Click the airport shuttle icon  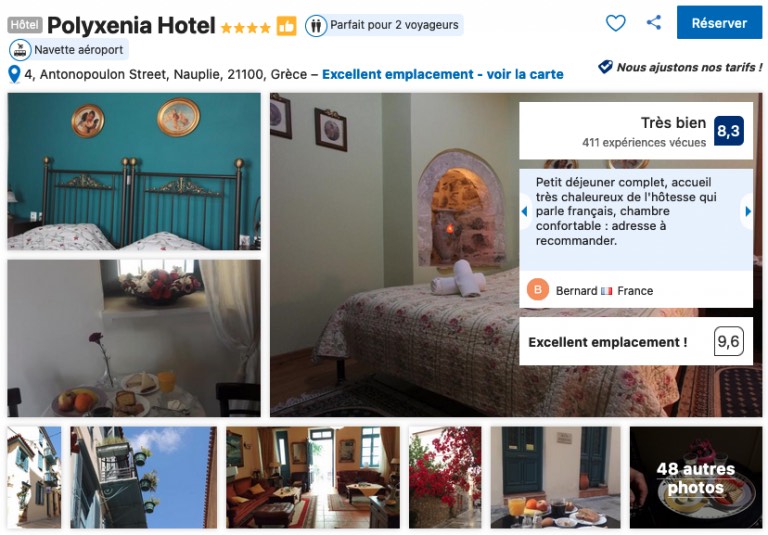(20, 50)
